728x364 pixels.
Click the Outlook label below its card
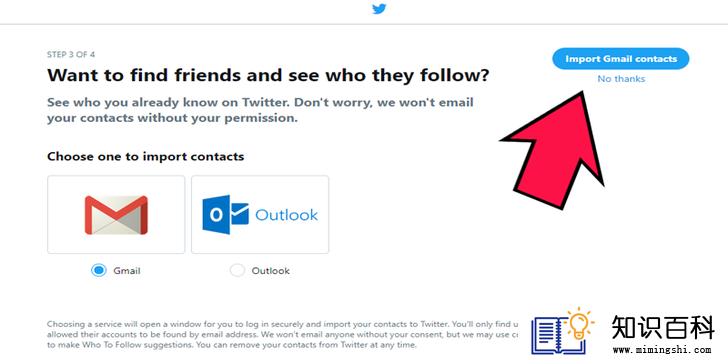click(x=271, y=271)
